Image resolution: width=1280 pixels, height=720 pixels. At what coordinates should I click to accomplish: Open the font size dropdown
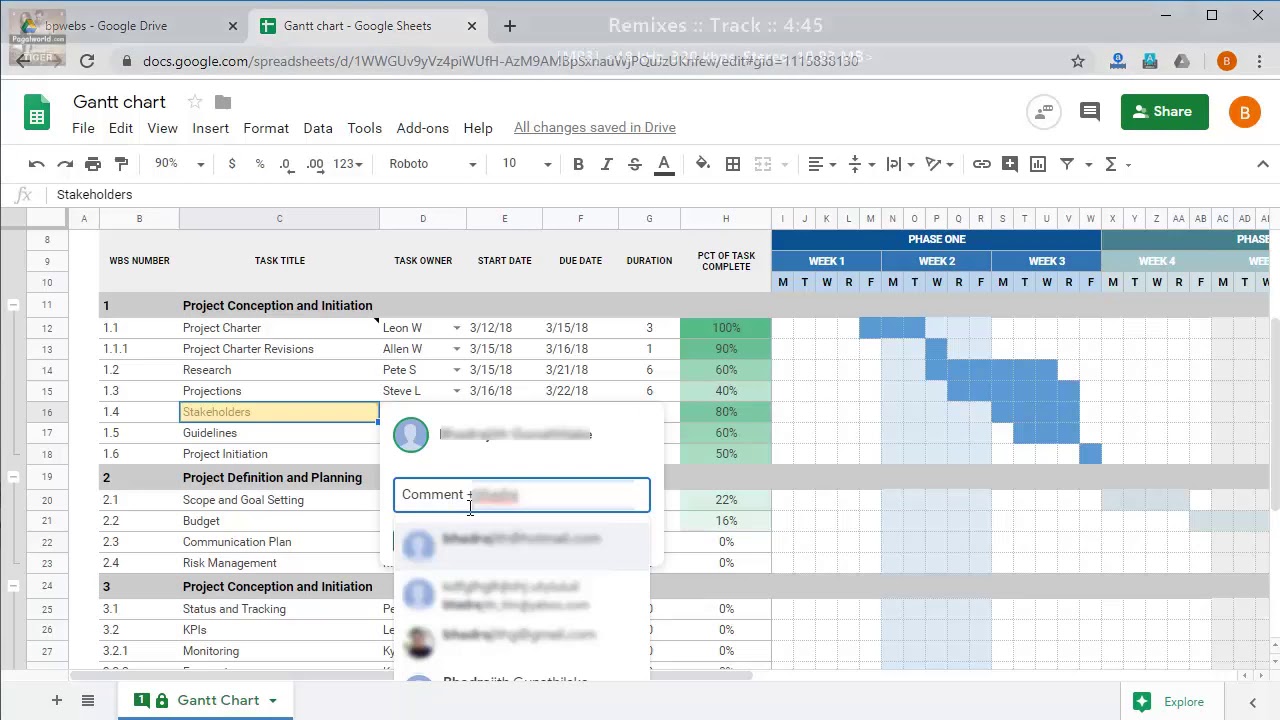tap(526, 164)
